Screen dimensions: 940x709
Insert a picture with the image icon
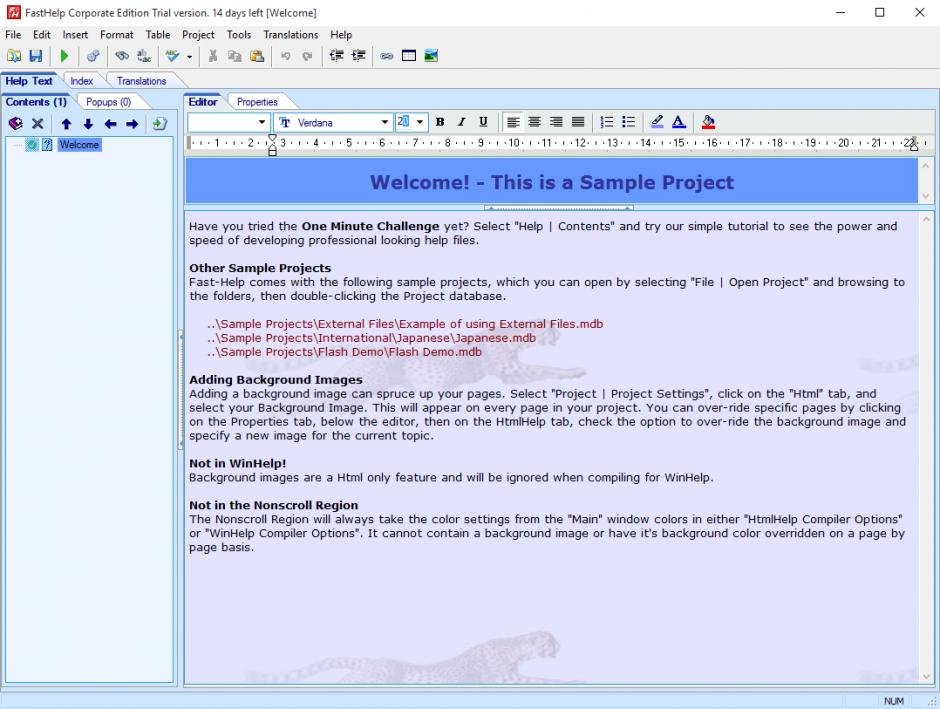431,56
